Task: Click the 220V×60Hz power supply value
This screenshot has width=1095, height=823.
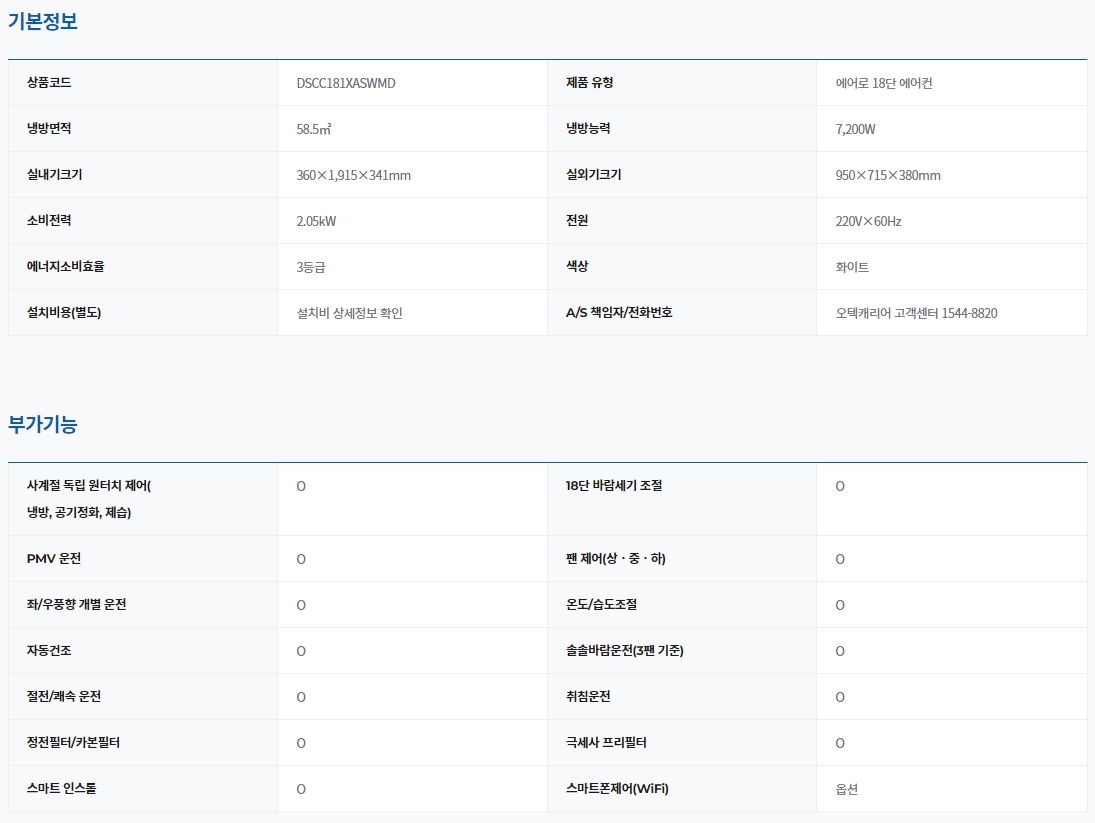Action: tap(868, 221)
